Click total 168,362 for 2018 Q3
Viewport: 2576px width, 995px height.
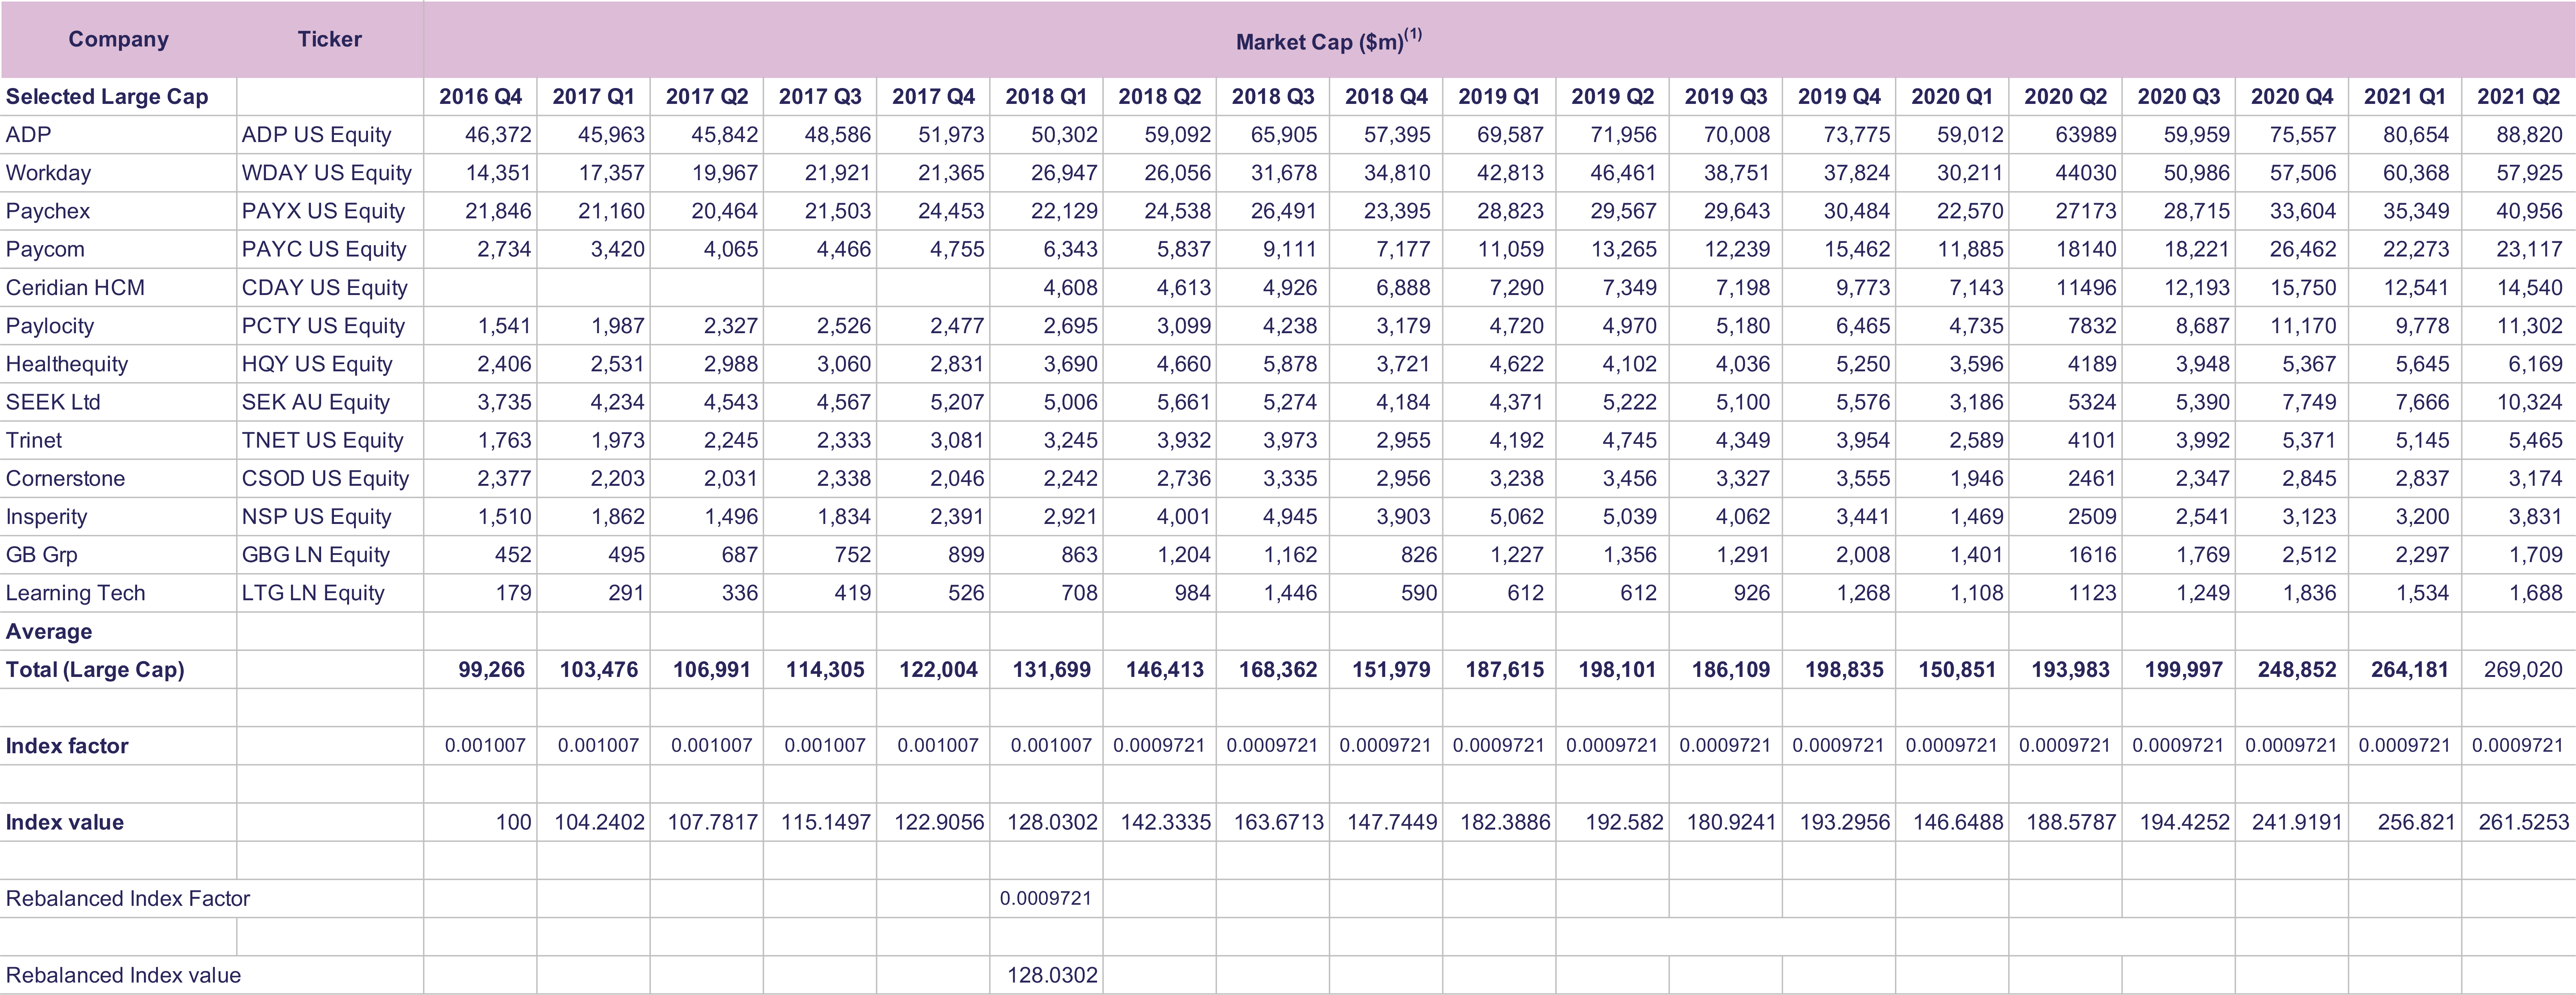tap(1278, 670)
